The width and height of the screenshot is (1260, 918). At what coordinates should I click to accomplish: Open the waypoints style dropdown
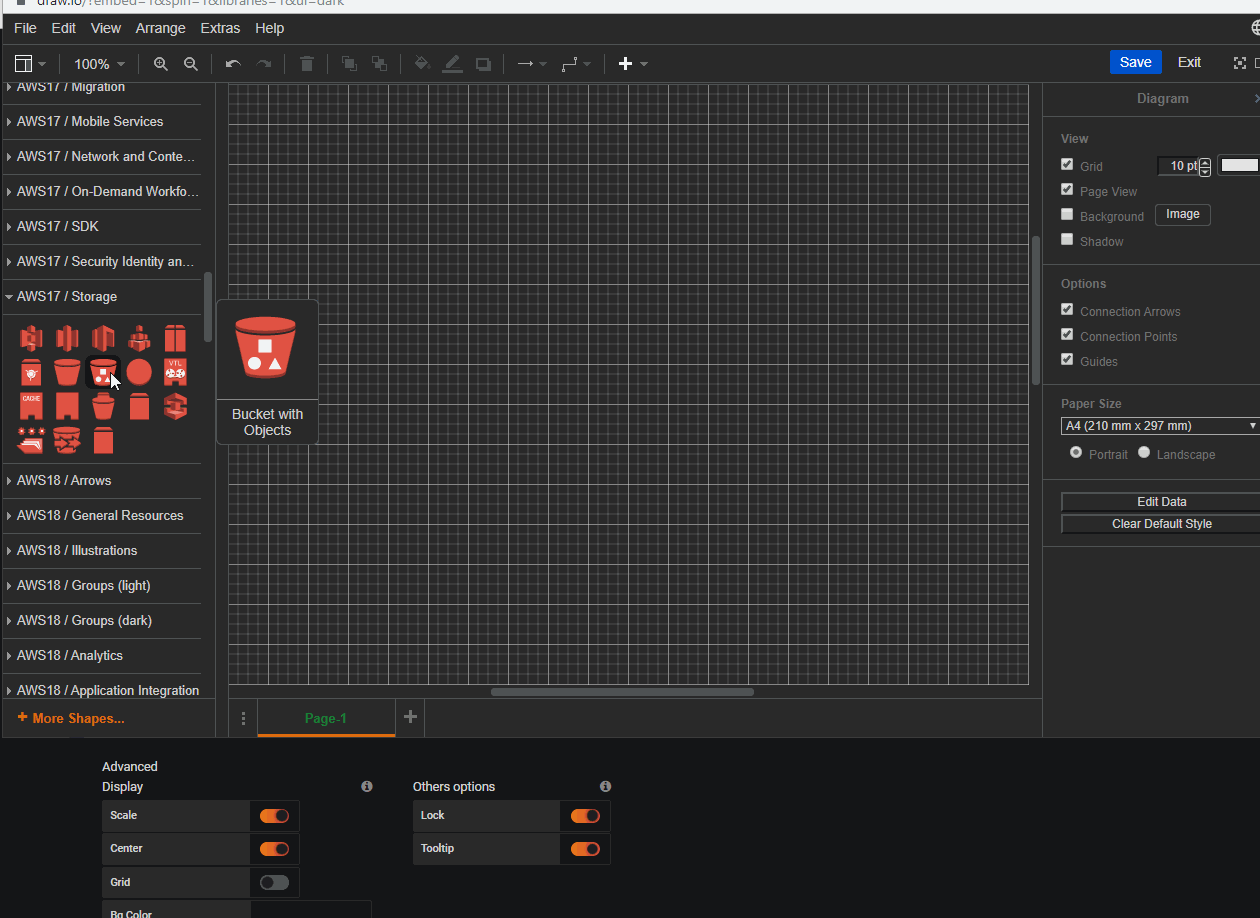point(576,64)
